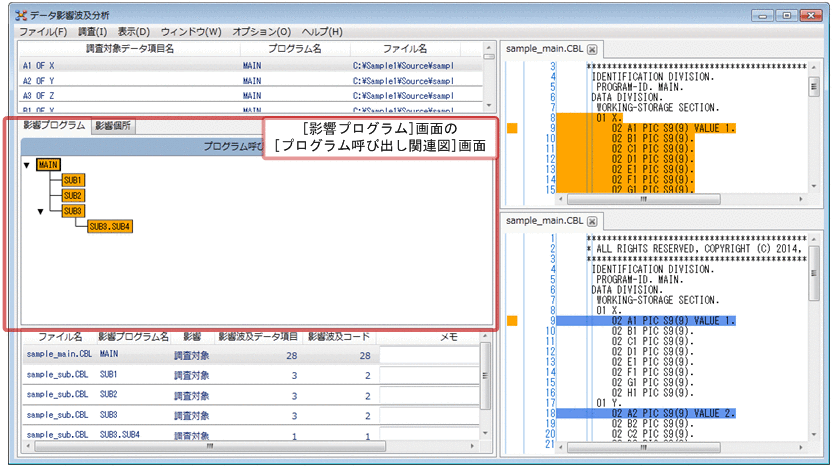Click orange marker beside lower editor line 9
Viewport: 833px width, 468px height.
pyautogui.click(x=512, y=321)
